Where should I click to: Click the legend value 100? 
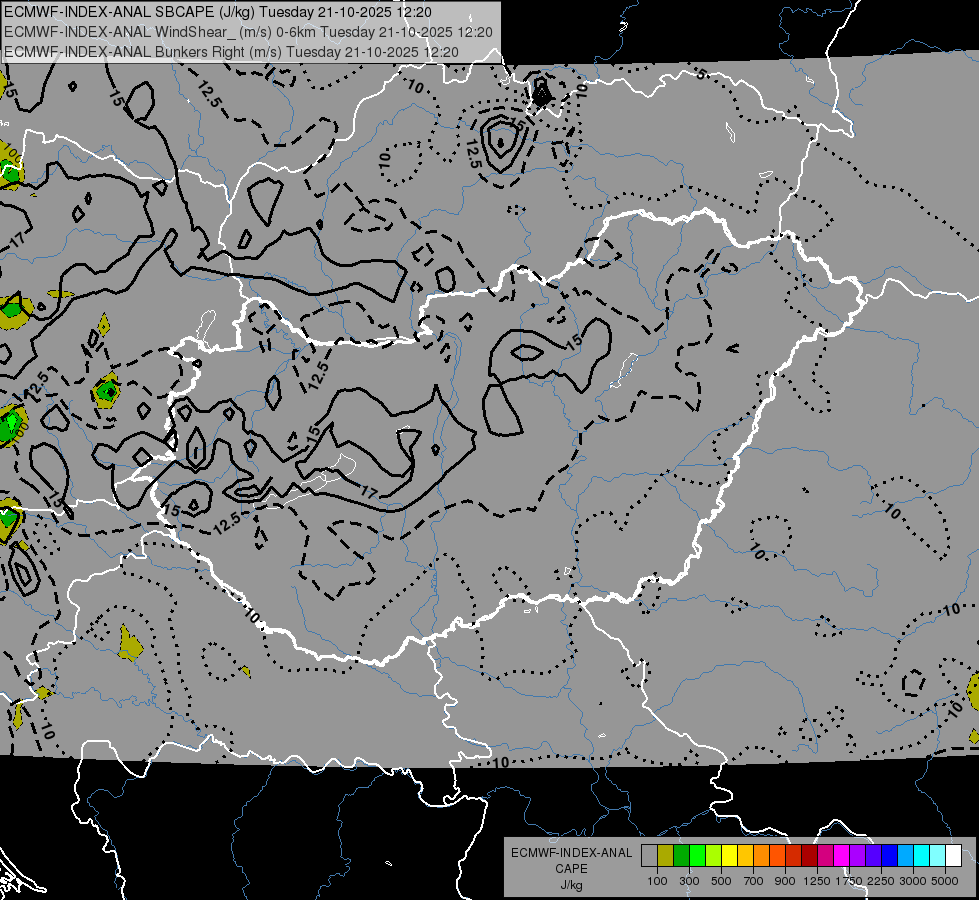point(657,881)
